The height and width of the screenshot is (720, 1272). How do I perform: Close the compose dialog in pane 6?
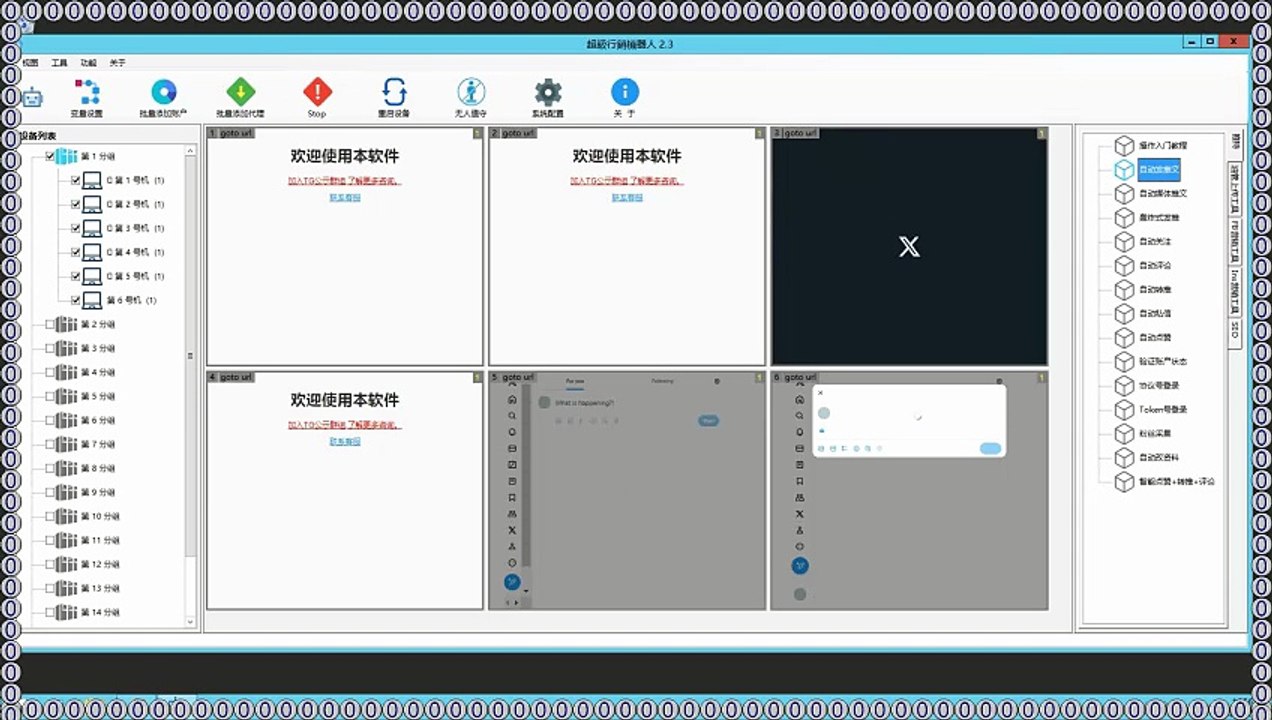coord(821,393)
